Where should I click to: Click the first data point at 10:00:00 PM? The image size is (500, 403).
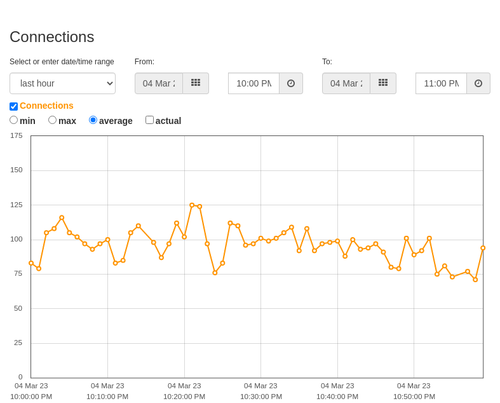click(31, 263)
